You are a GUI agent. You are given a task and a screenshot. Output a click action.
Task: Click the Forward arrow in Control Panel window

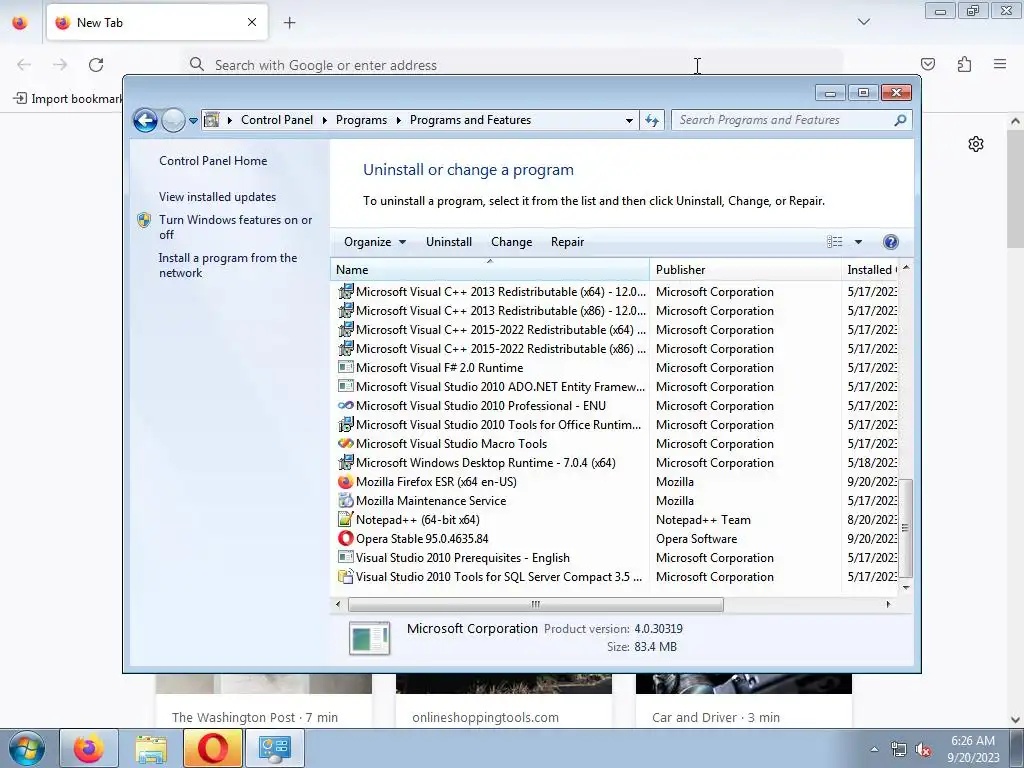coord(173,120)
